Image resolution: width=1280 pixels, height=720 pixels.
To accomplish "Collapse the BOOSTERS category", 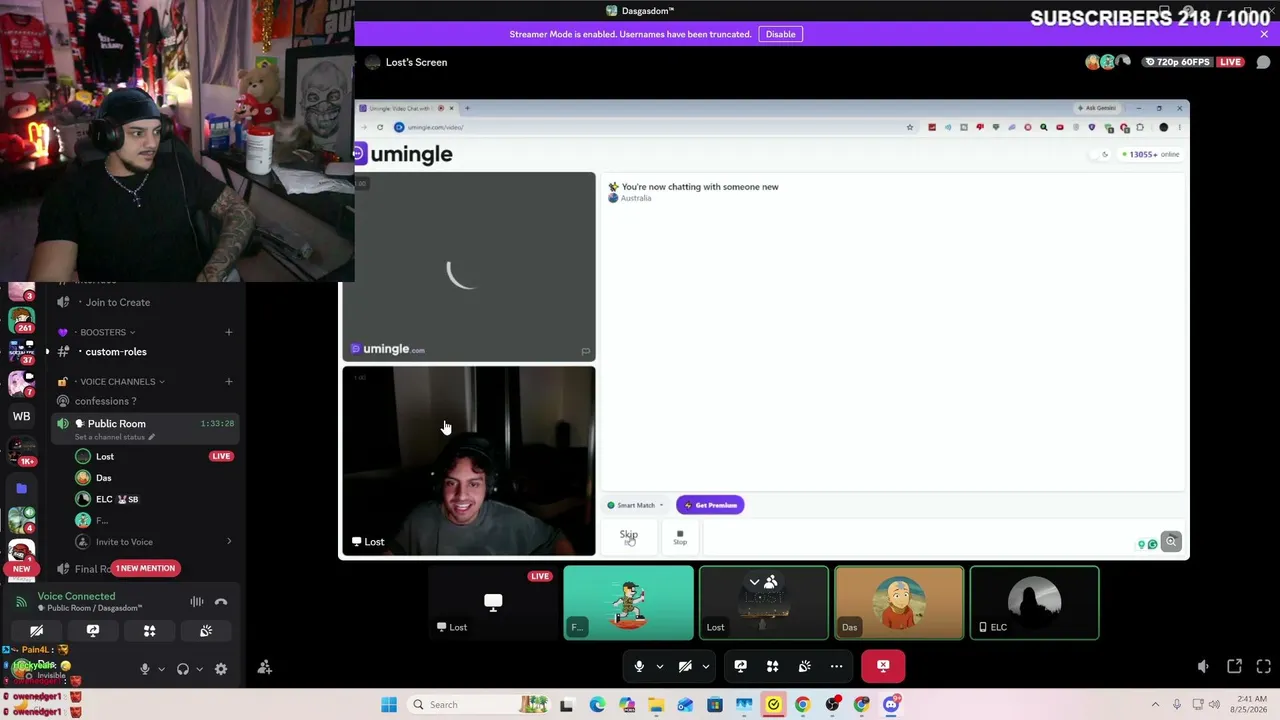I will pos(107,332).
